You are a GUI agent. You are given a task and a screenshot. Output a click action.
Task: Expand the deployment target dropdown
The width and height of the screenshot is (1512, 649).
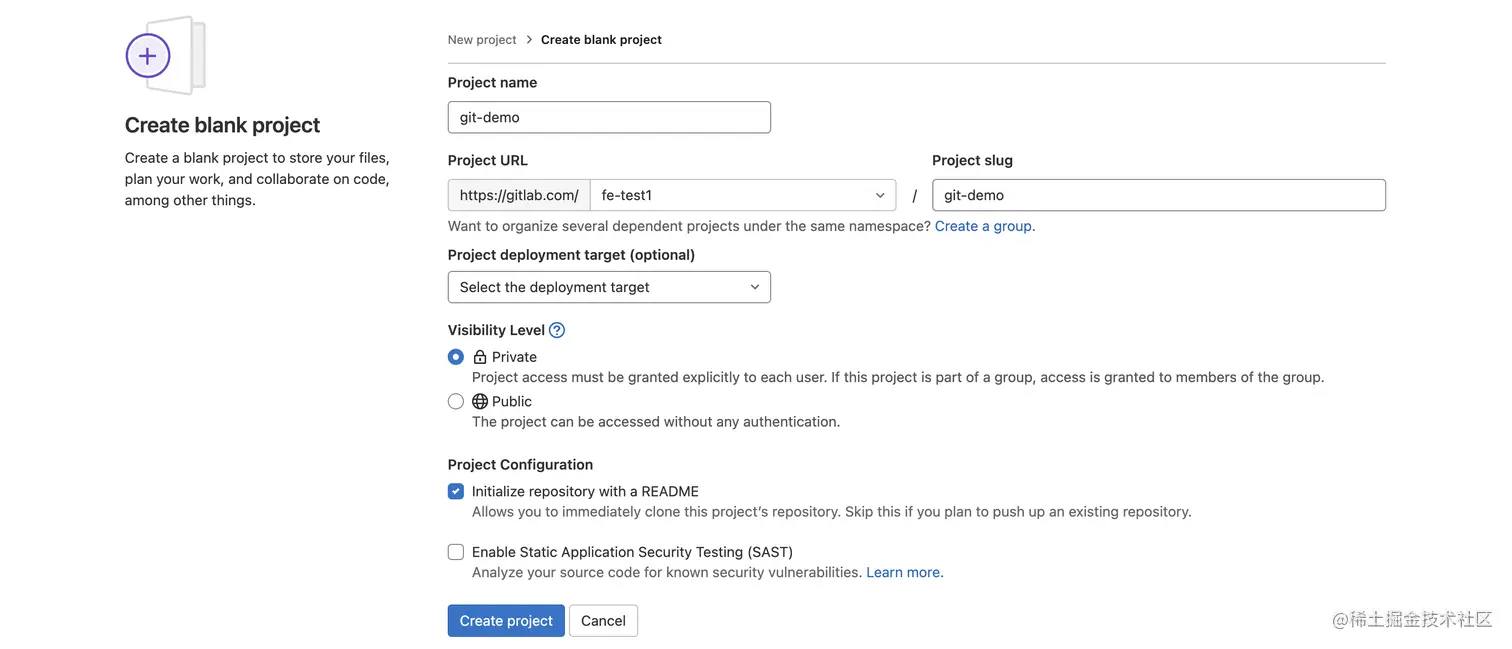(x=609, y=287)
